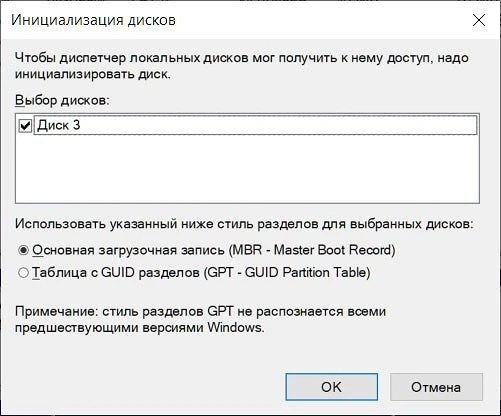Viewport: 501px width, 416px height.
Task: Click the Инициализация дисков title bar
Action: pyautogui.click(x=233, y=20)
